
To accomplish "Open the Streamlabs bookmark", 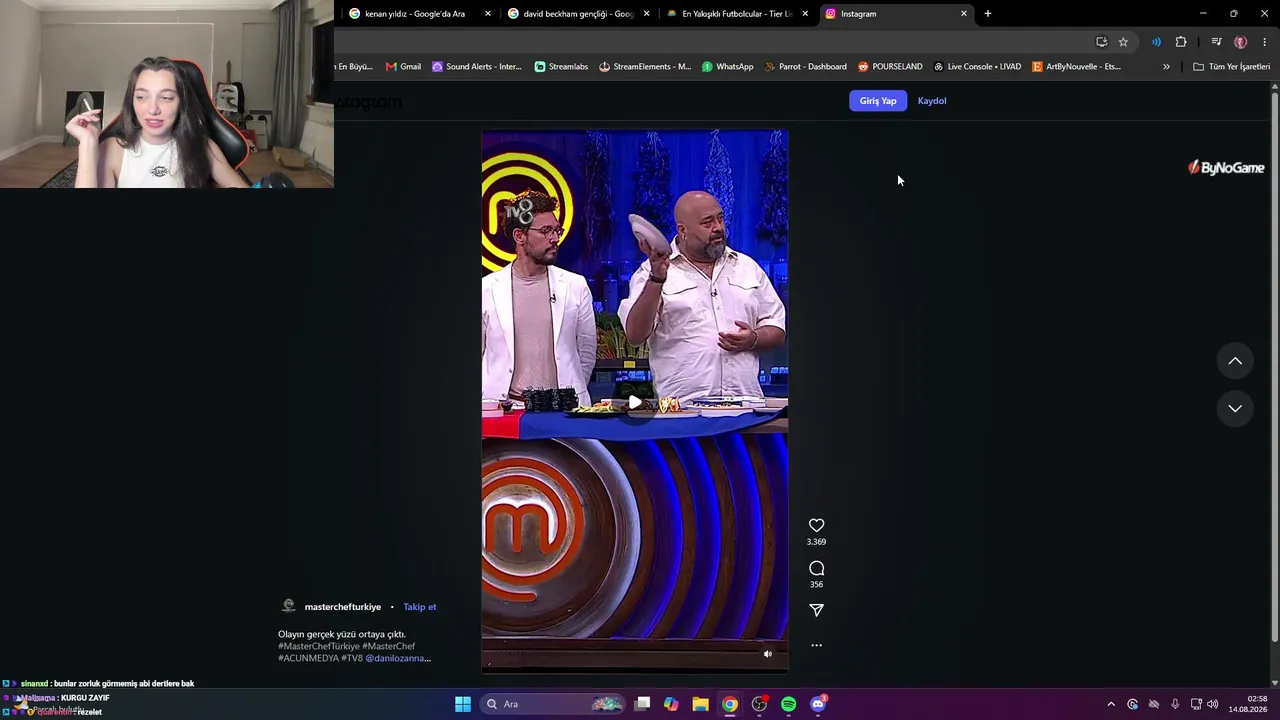I will point(561,67).
